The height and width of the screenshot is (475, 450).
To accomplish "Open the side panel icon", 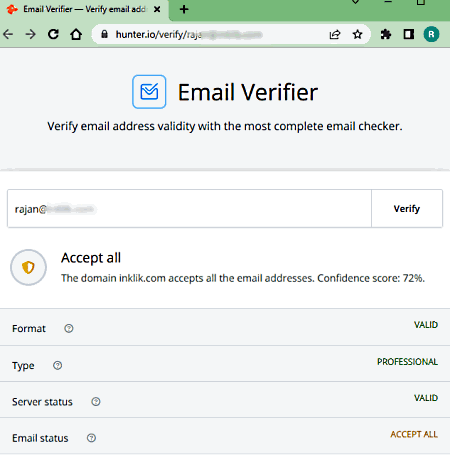I will (409, 34).
